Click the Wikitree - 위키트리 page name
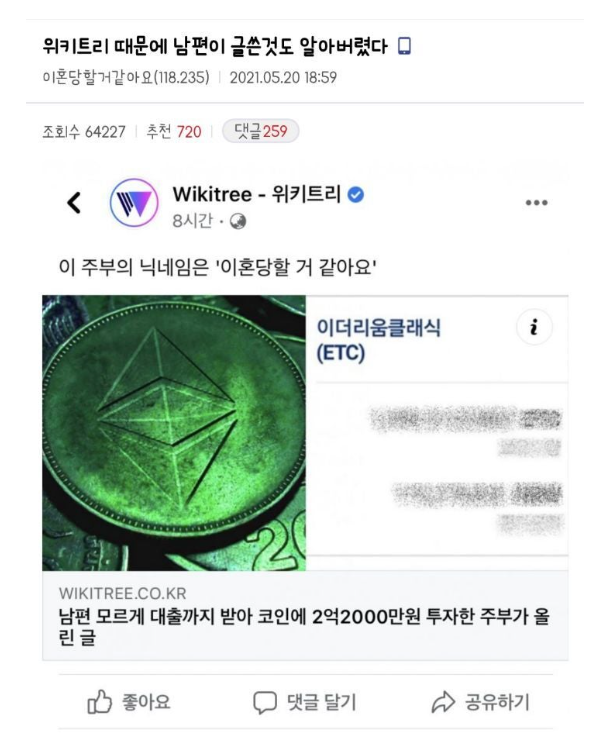The height and width of the screenshot is (737, 612). pyautogui.click(x=257, y=194)
